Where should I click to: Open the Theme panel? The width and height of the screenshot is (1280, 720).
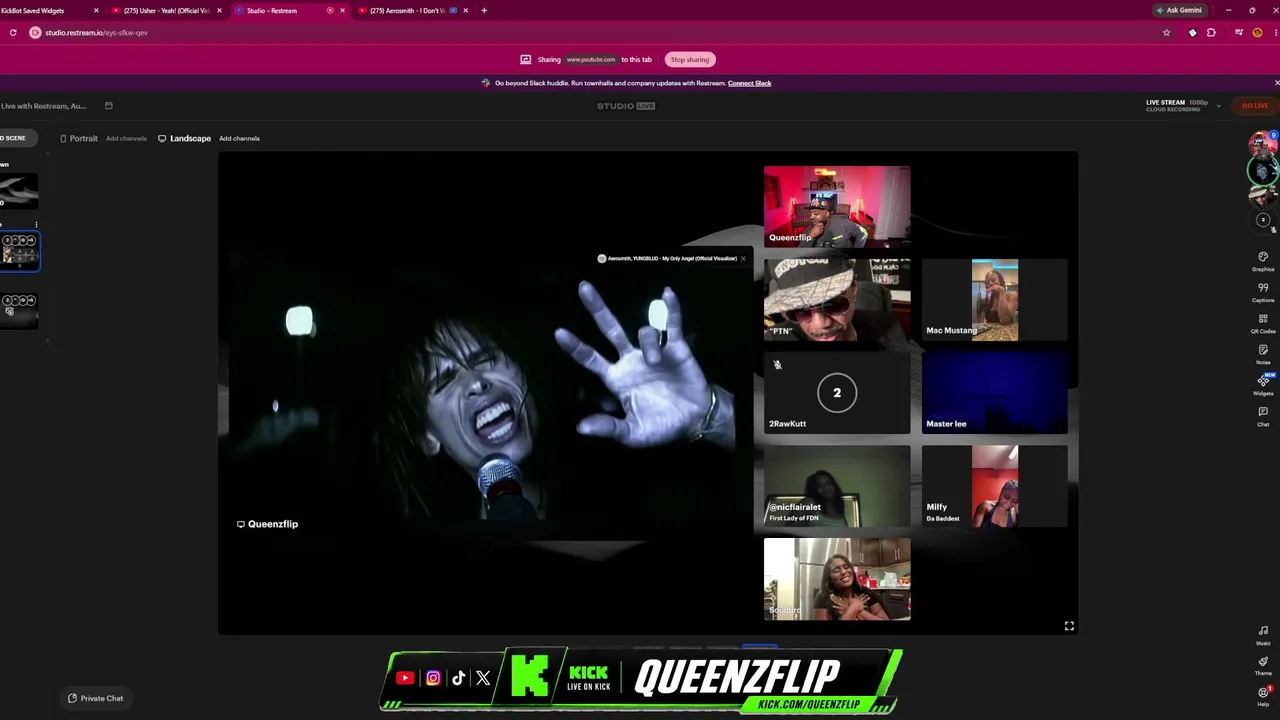[x=1263, y=665]
